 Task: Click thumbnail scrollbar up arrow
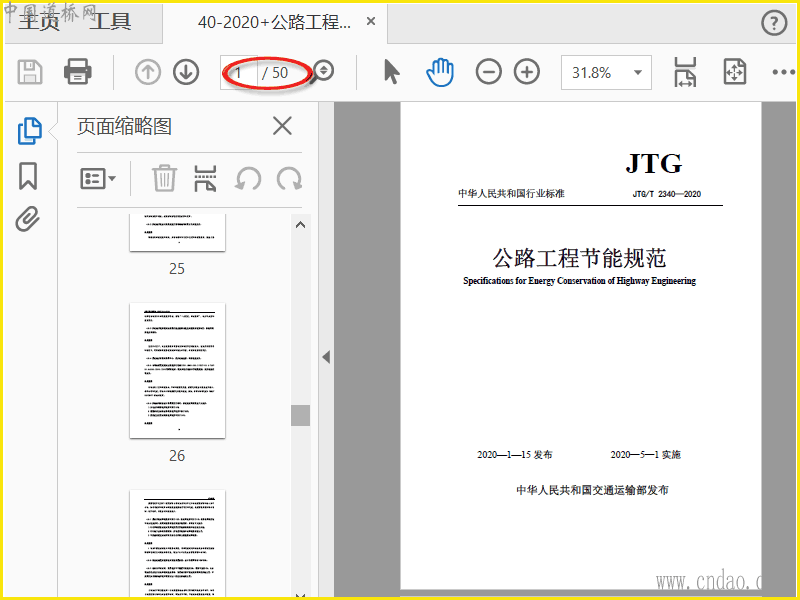pos(301,224)
